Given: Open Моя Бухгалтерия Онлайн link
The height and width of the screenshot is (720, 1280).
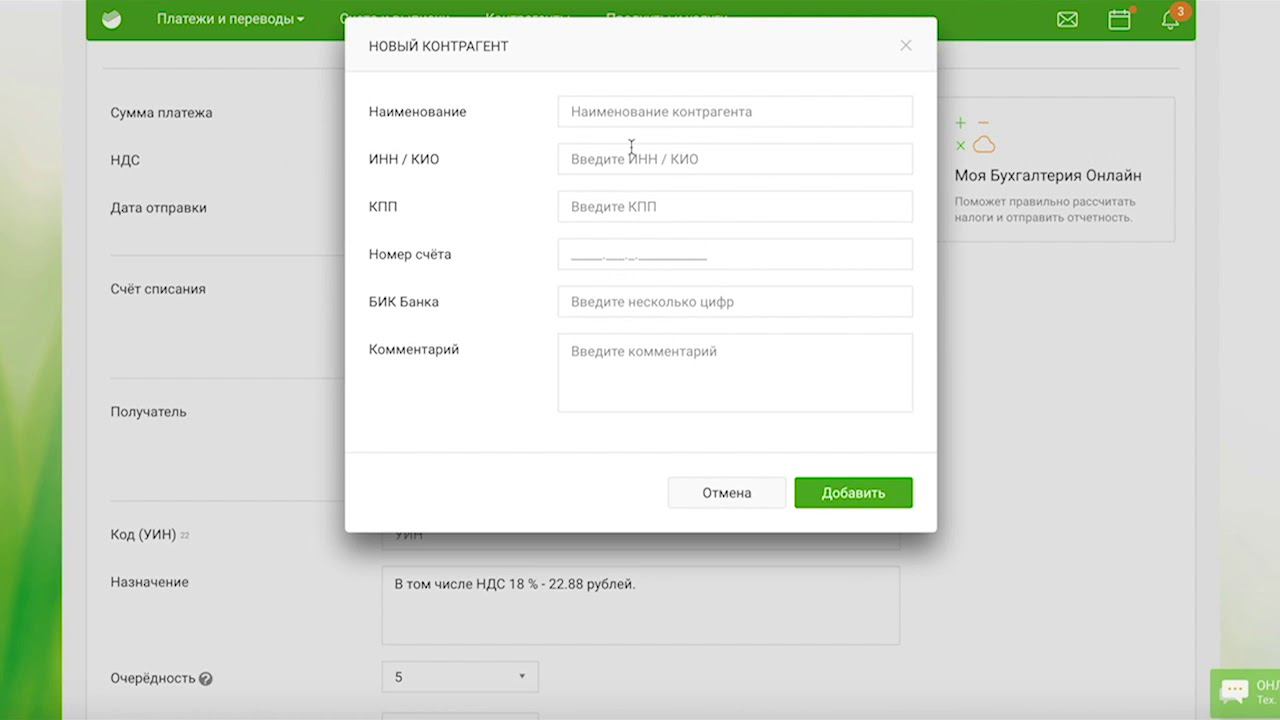Looking at the screenshot, I should (1048, 176).
